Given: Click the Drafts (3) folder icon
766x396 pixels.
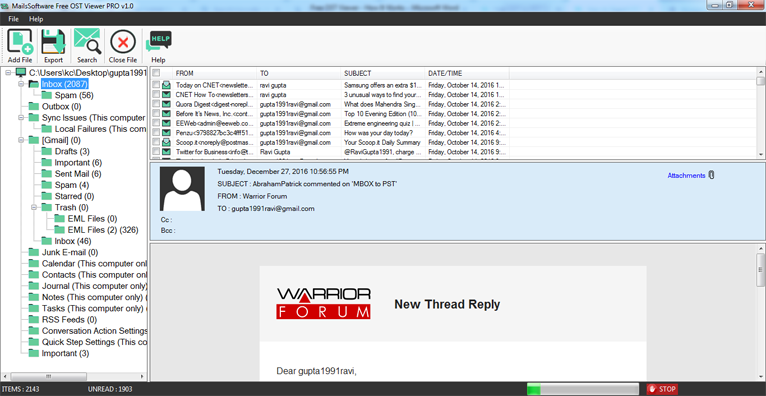Looking at the screenshot, I should coord(47,151).
